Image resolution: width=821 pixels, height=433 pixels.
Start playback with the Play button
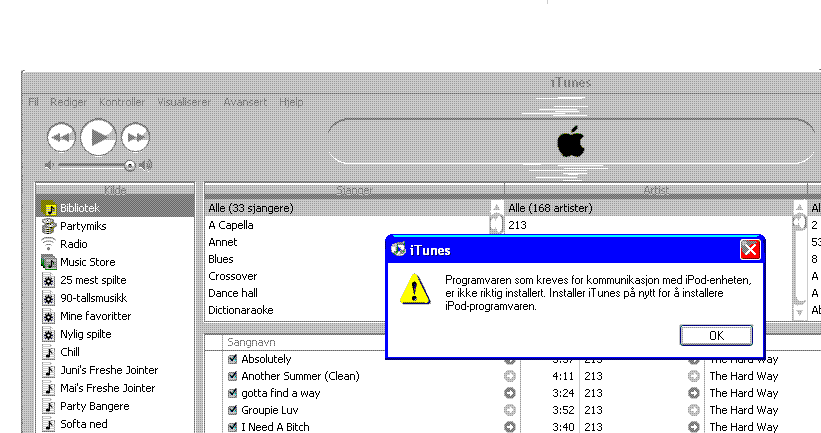coord(98,137)
